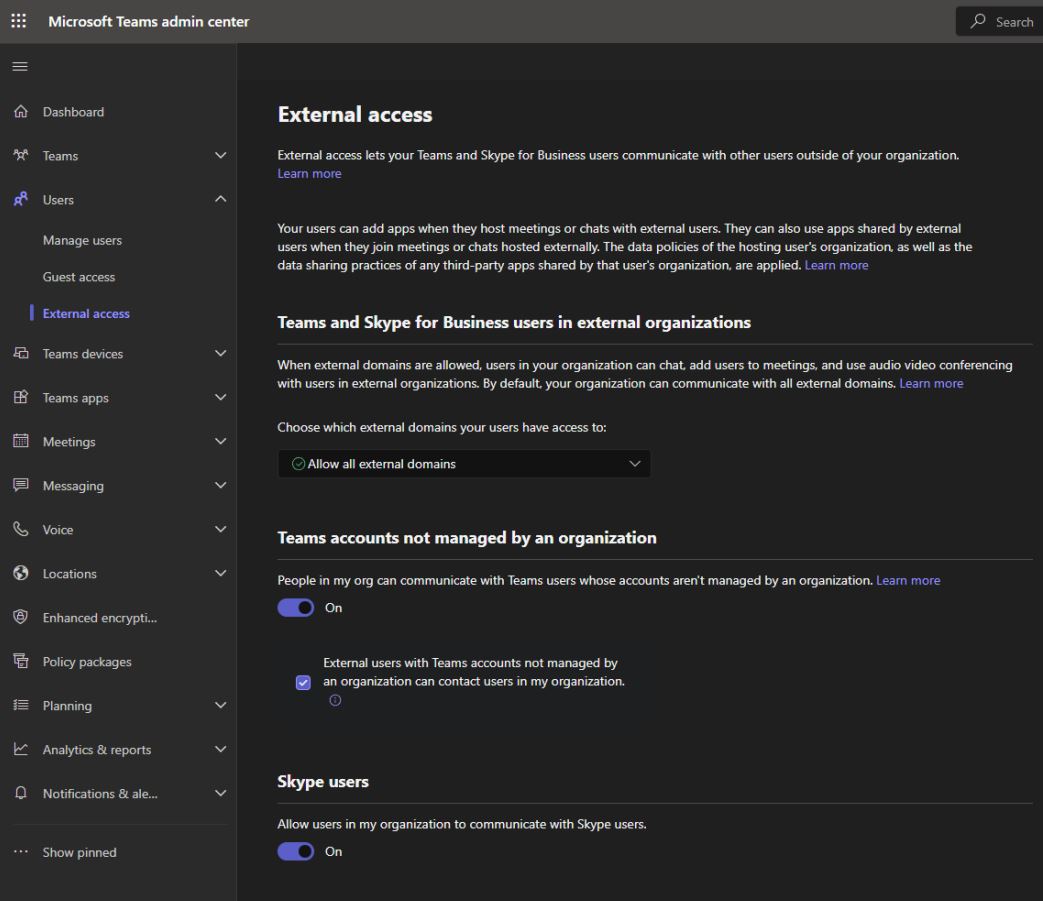Click the Locations globe icon
Viewport: 1043px width, 901px height.
click(21, 573)
